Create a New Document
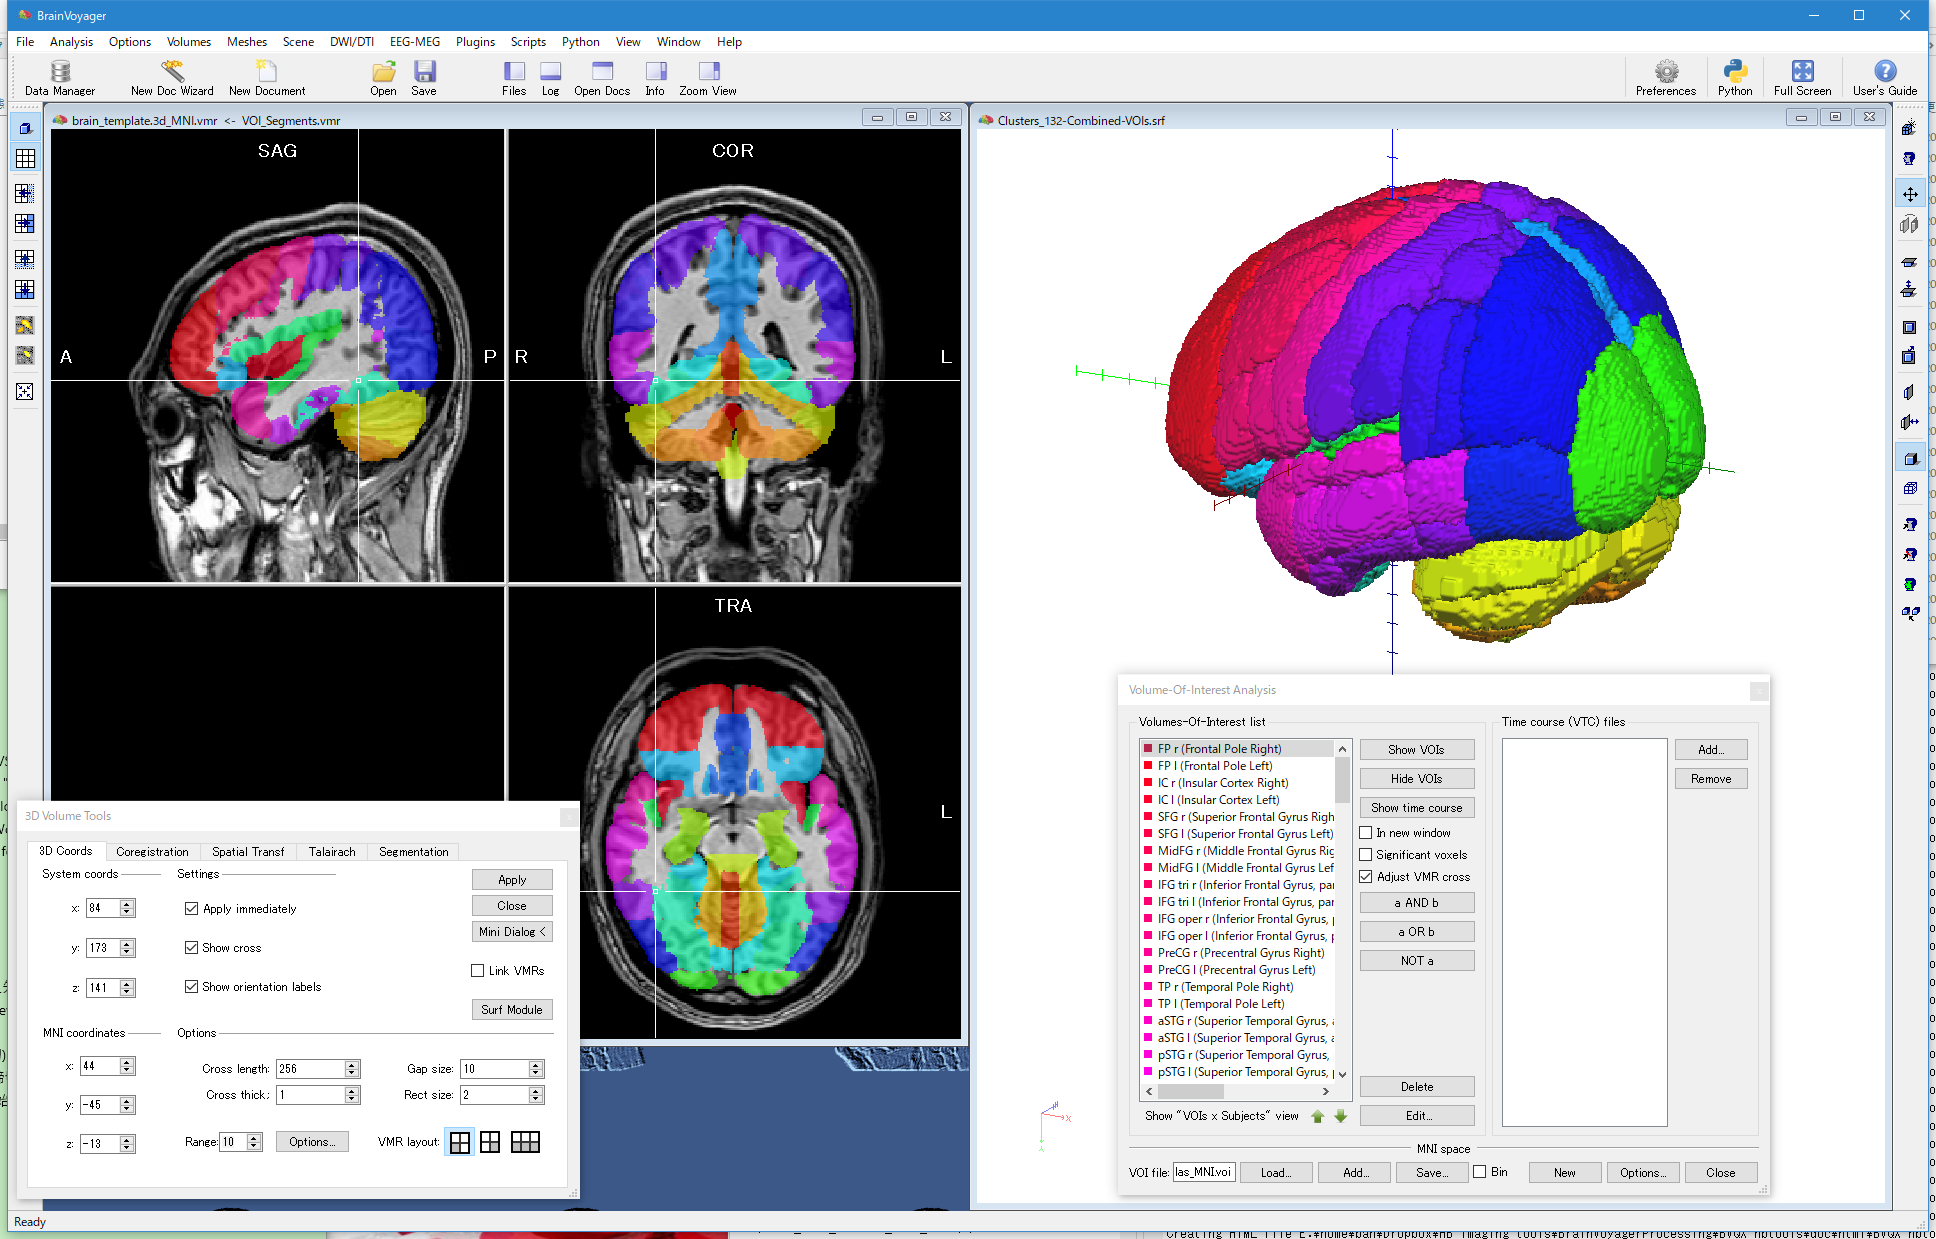1936x1239 pixels. [267, 77]
